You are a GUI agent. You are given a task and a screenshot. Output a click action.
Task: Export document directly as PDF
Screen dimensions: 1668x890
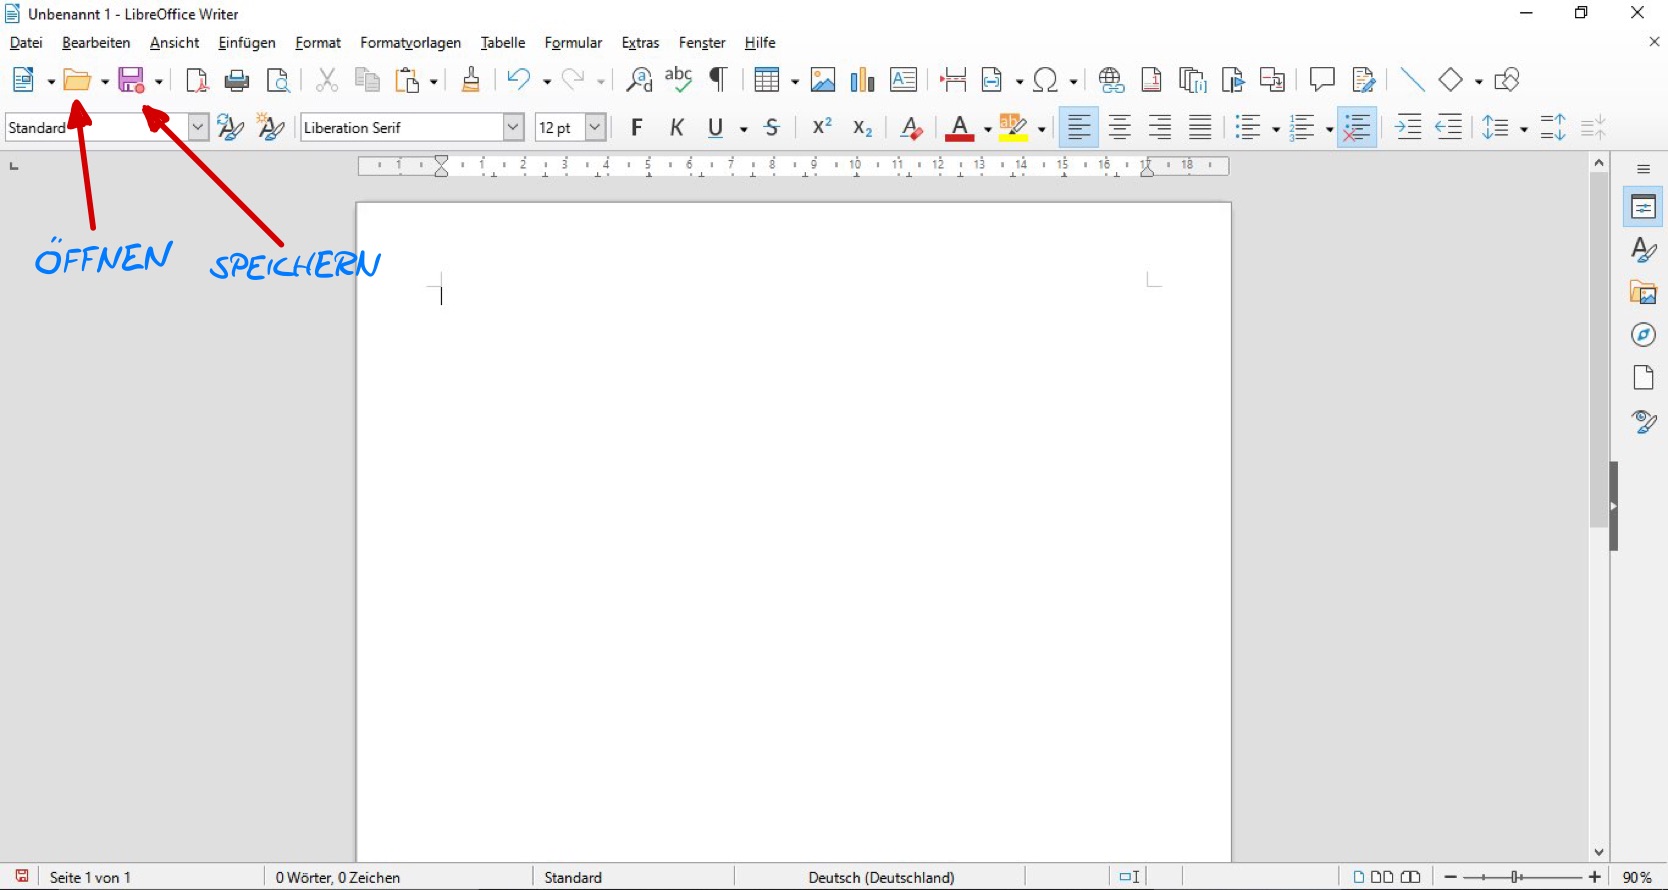(x=197, y=80)
